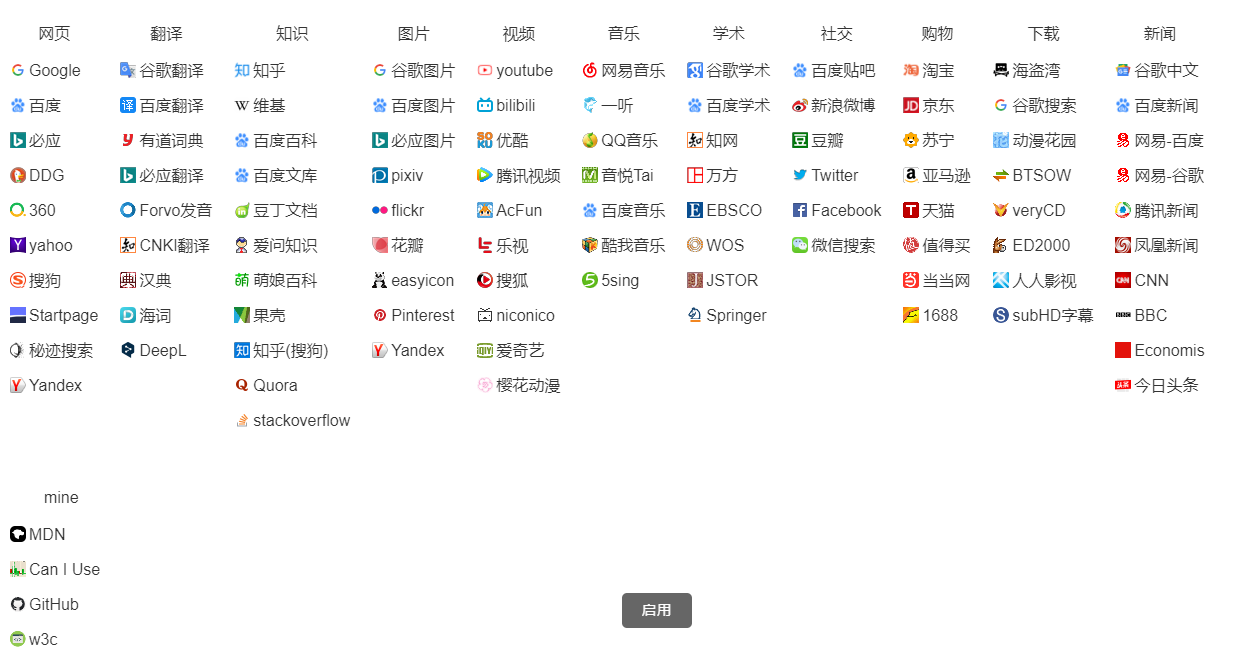Viewport: 1236px width, 649px height.
Task: Click the Google icon in the 网页 column
Action: coord(17,71)
